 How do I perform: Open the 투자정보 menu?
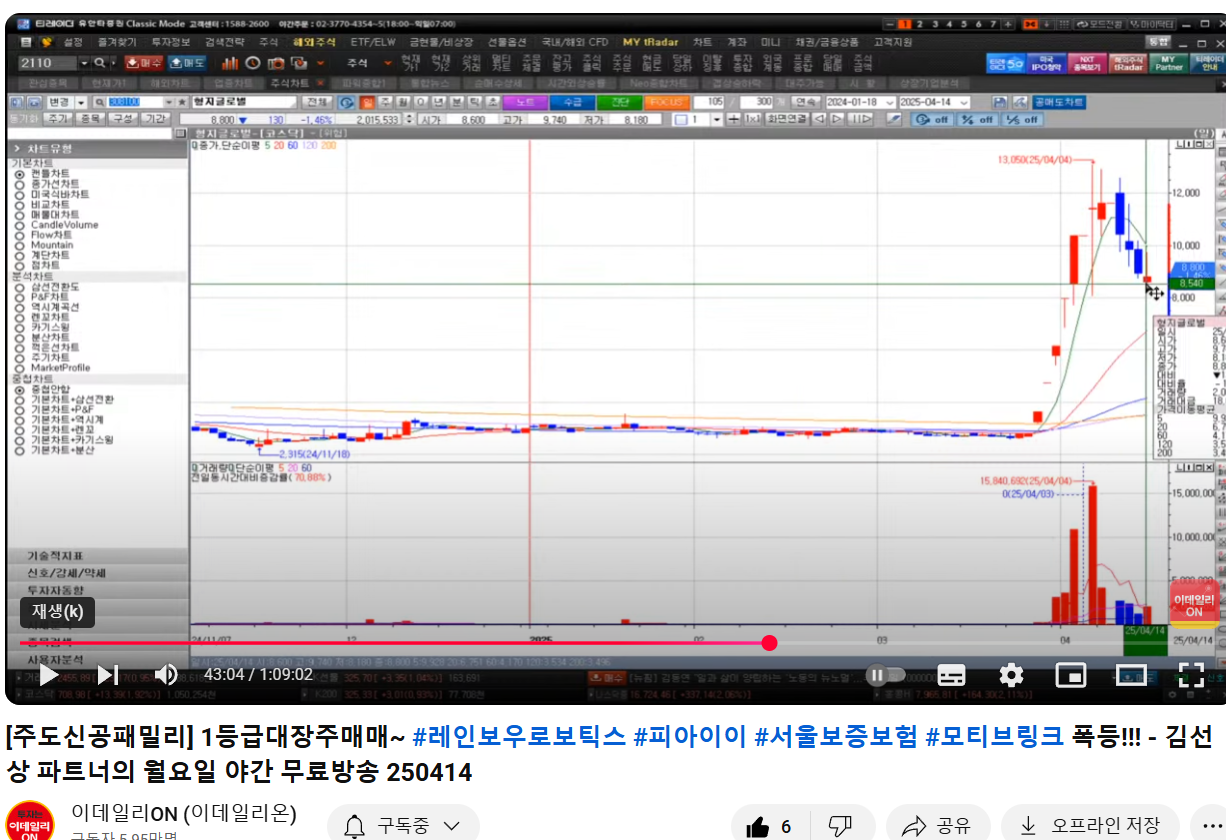[x=170, y=42]
